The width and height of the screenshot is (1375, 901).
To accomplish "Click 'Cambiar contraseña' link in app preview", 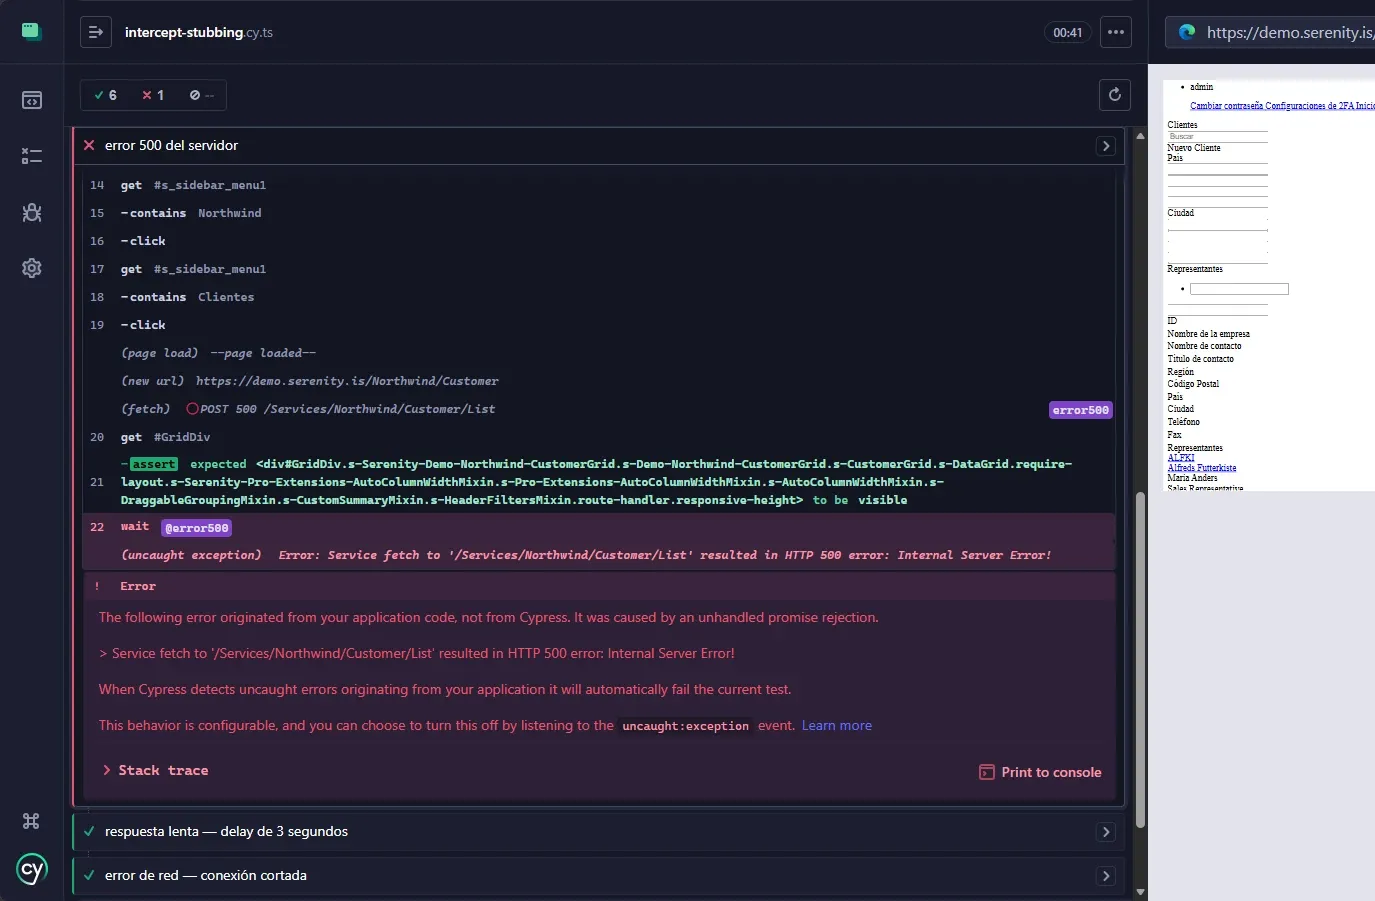I will click(x=1227, y=106).
